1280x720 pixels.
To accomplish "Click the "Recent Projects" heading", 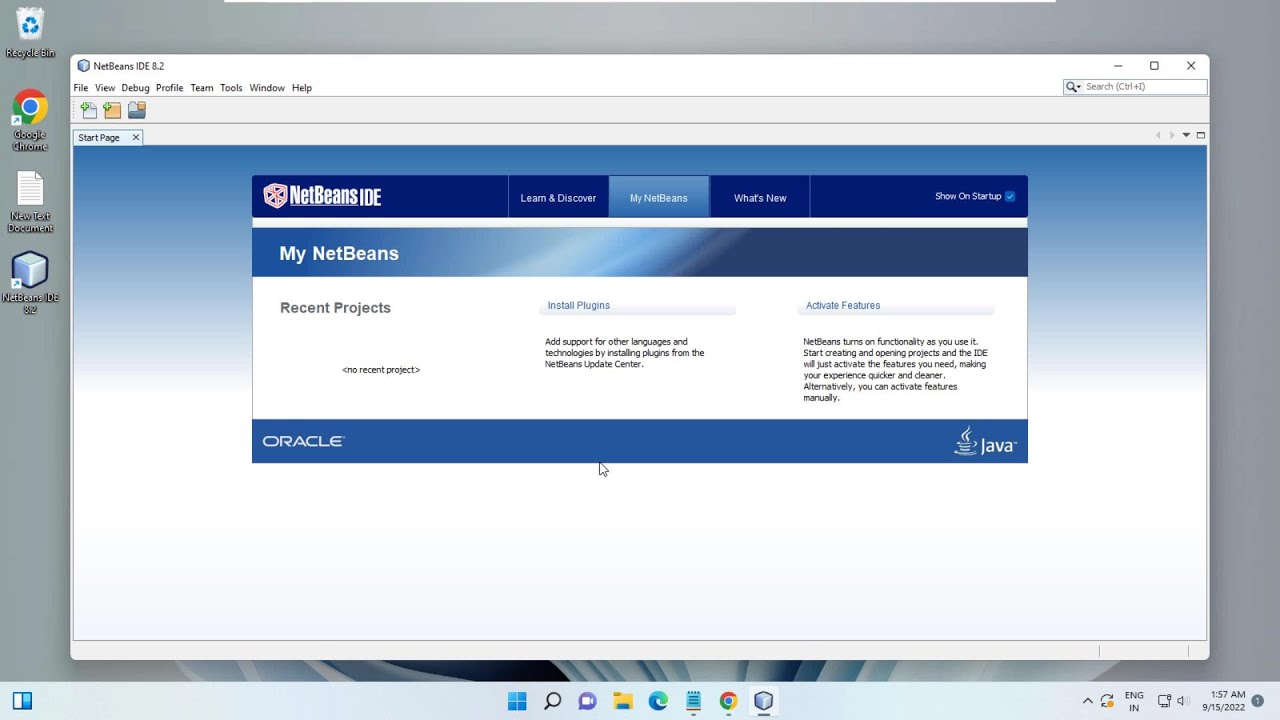I will [335, 308].
